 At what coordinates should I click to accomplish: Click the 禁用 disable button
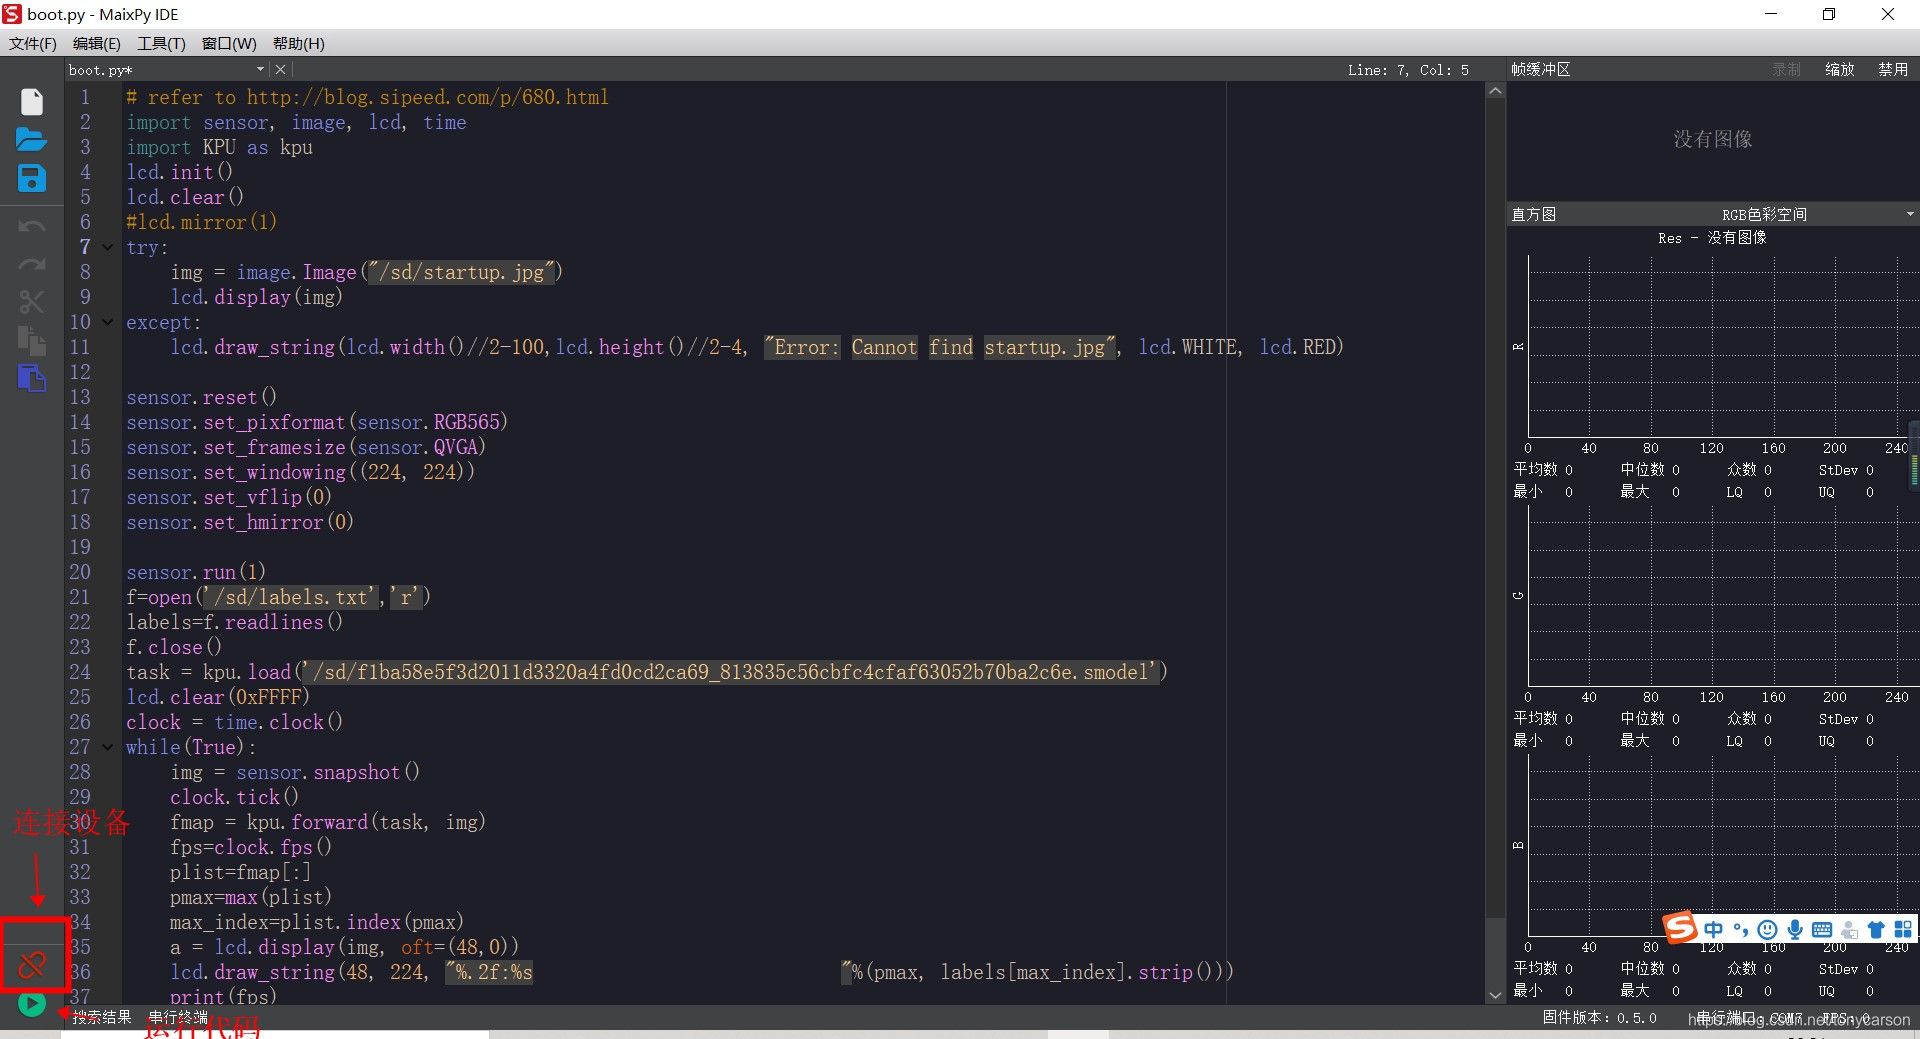coord(1893,69)
